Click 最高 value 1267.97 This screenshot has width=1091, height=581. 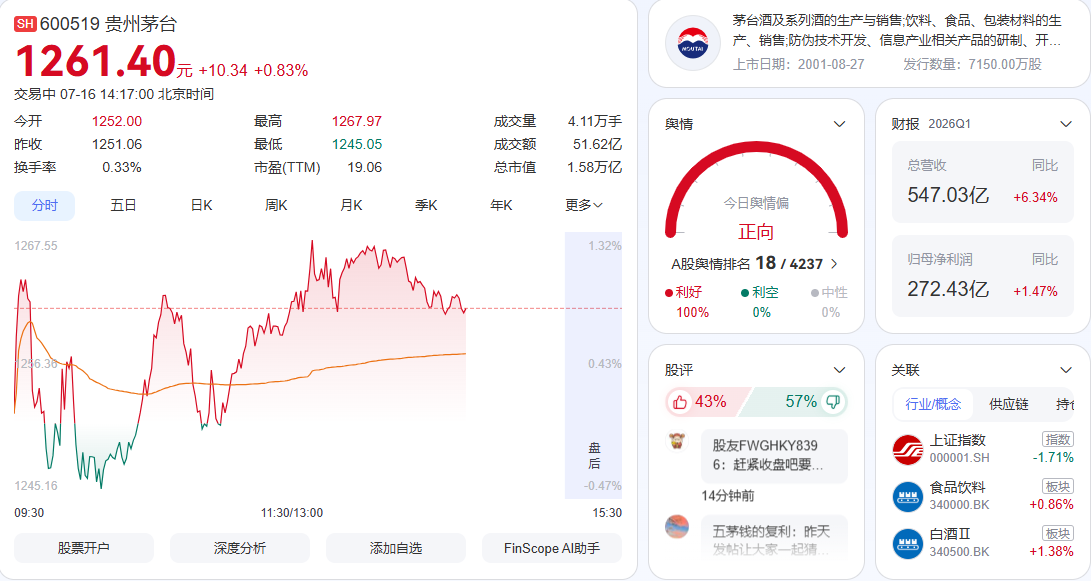pyautogui.click(x=357, y=121)
